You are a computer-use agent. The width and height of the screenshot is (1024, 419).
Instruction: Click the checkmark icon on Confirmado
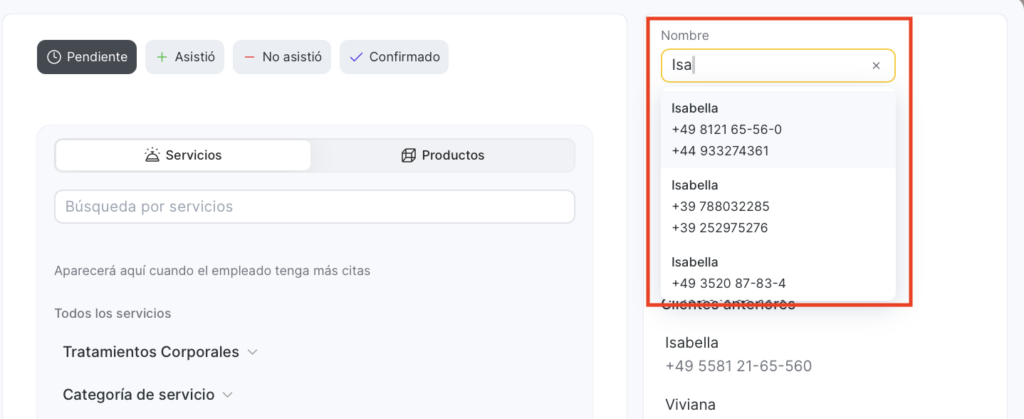coord(356,57)
